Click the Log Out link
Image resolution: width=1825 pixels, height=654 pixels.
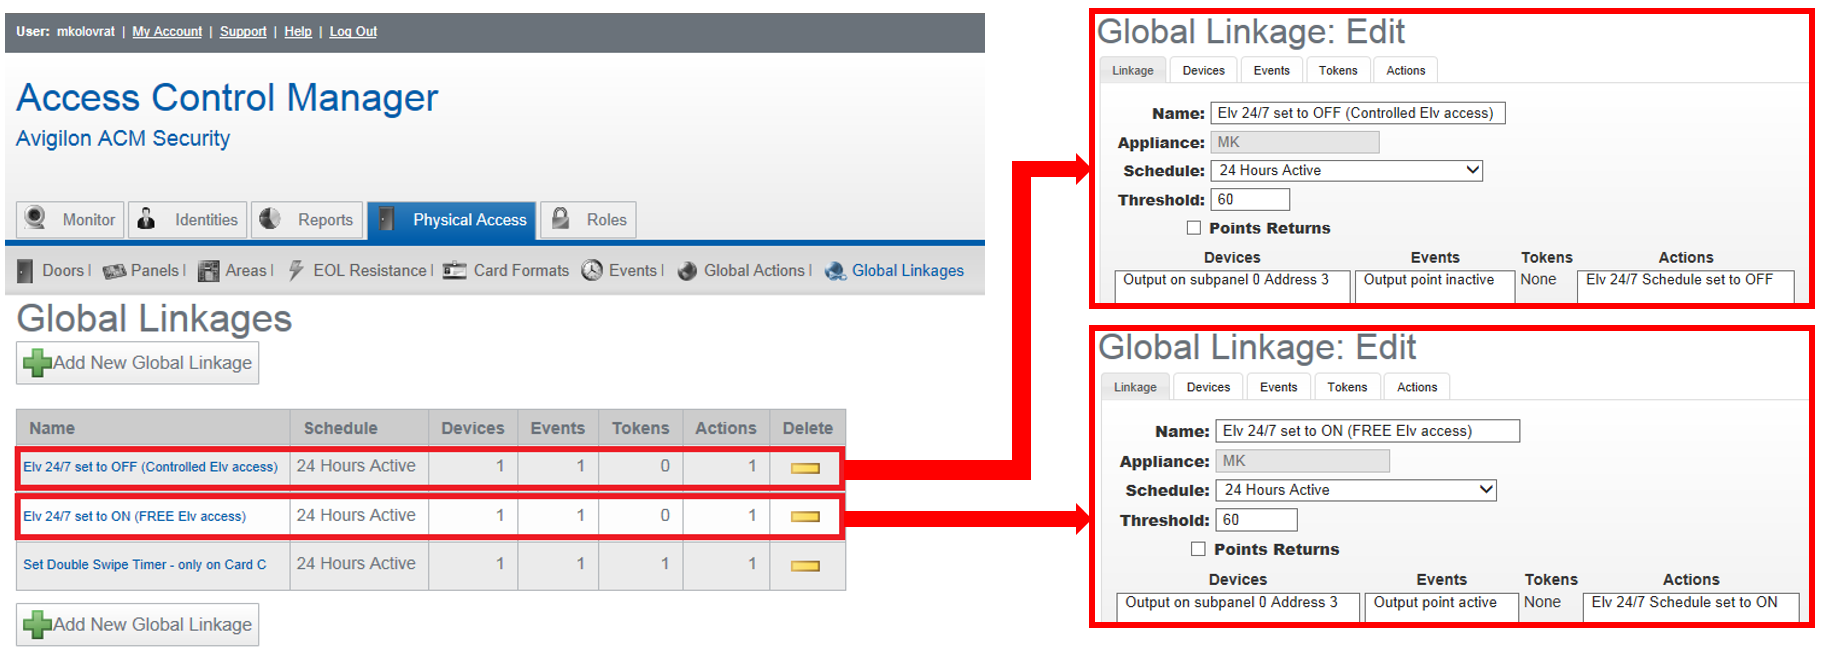(x=353, y=32)
